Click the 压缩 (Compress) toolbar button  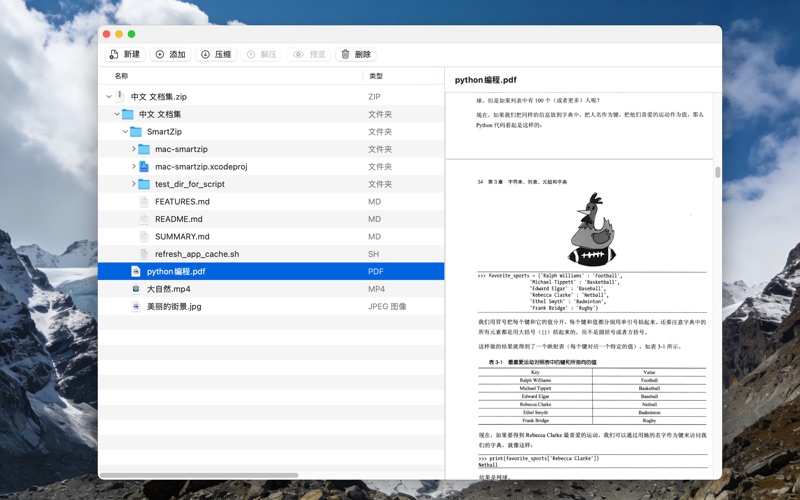tap(215, 54)
